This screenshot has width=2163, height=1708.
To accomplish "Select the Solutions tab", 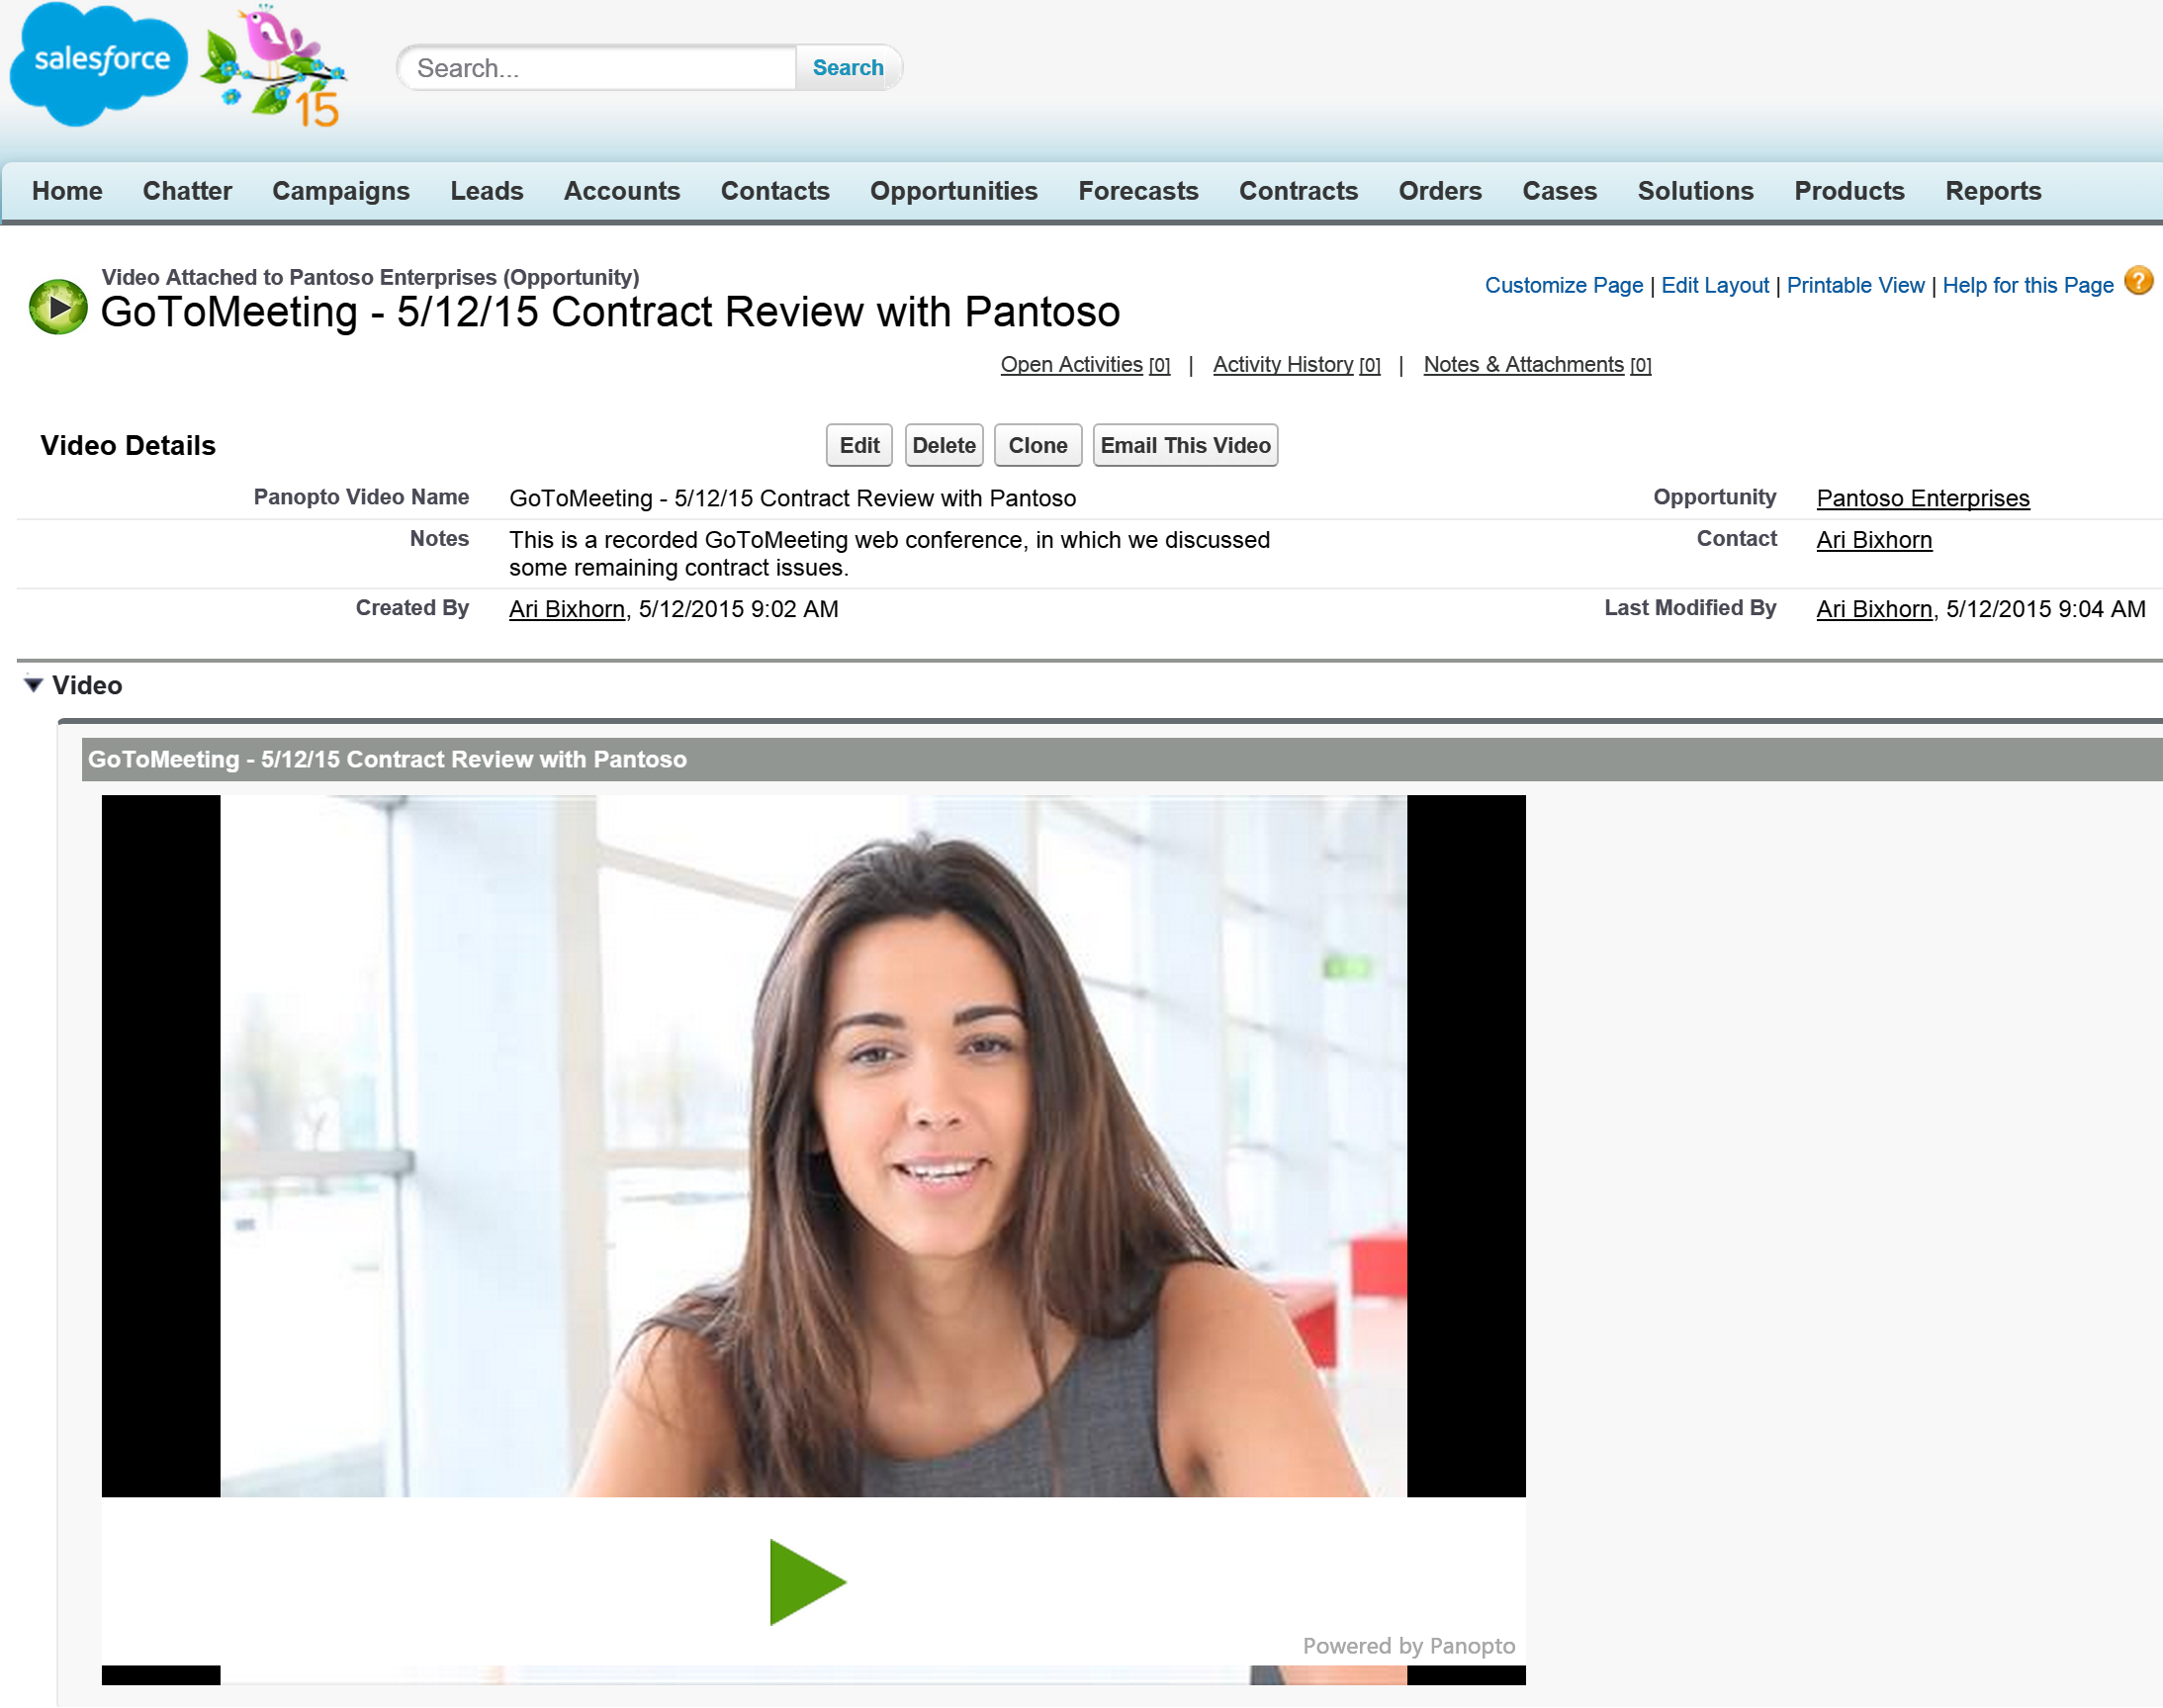I will (x=1695, y=191).
